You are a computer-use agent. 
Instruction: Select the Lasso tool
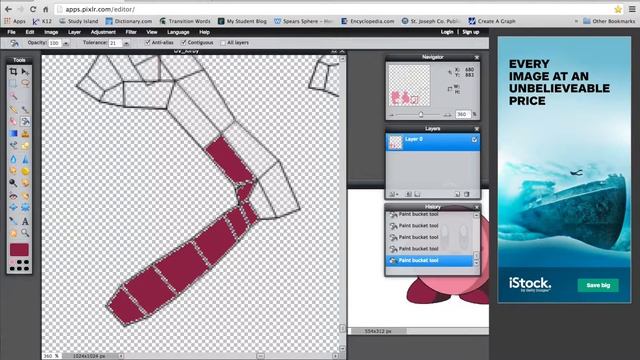(25, 84)
